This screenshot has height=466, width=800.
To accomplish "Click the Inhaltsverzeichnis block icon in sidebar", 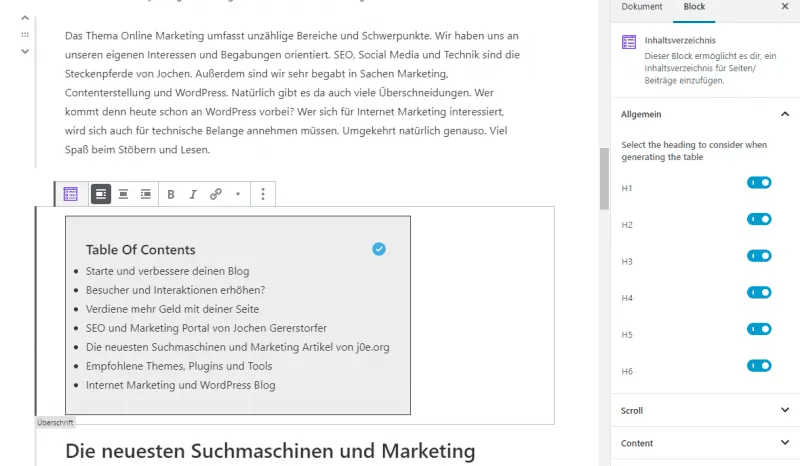I will pos(629,42).
